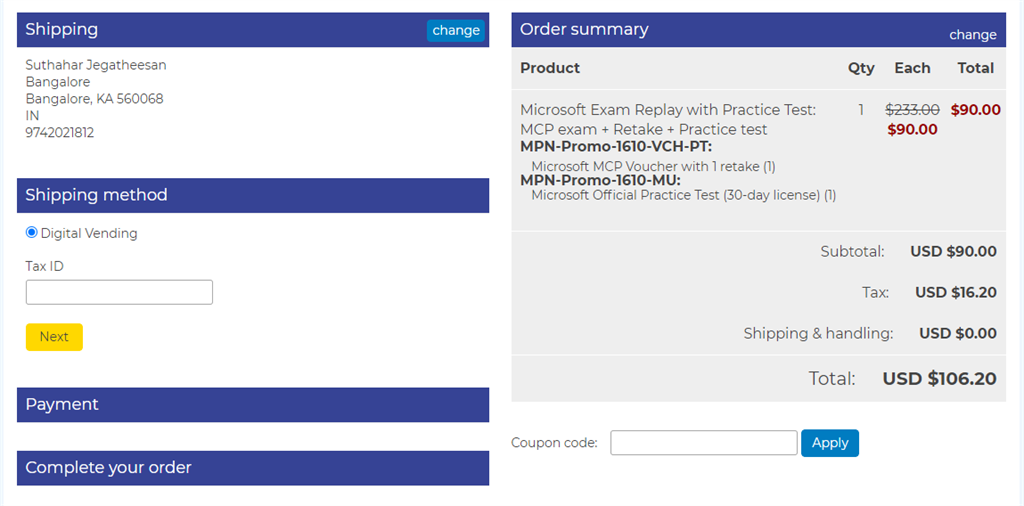Apply the coupon code
Image resolution: width=1024 pixels, height=506 pixels.
[x=829, y=443]
